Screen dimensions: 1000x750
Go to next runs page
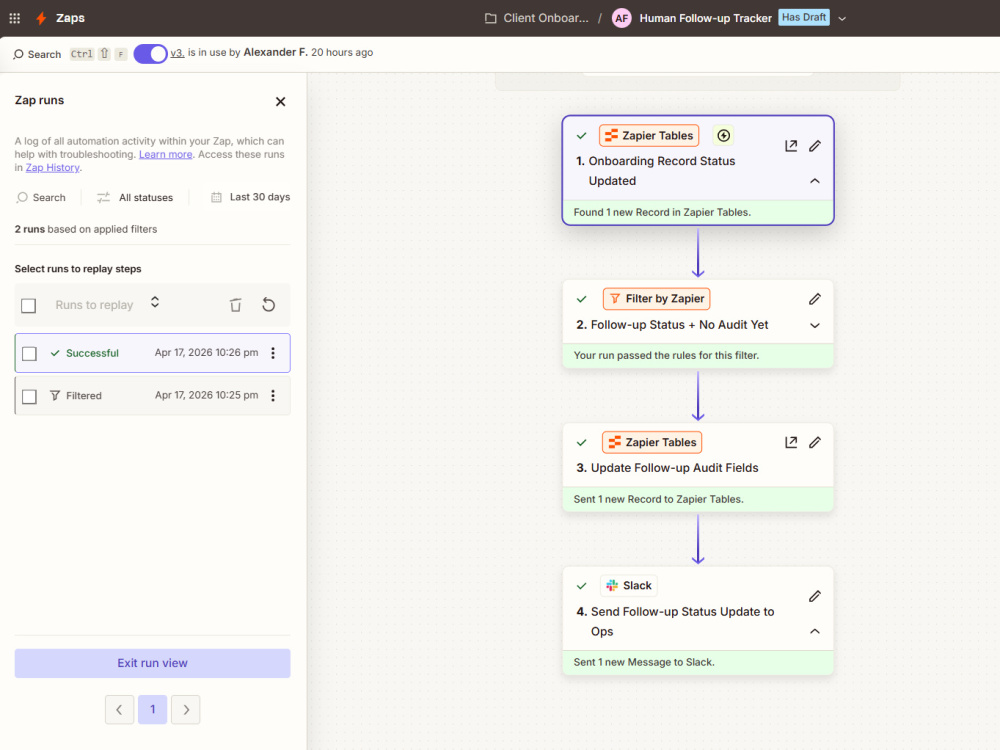click(x=186, y=709)
